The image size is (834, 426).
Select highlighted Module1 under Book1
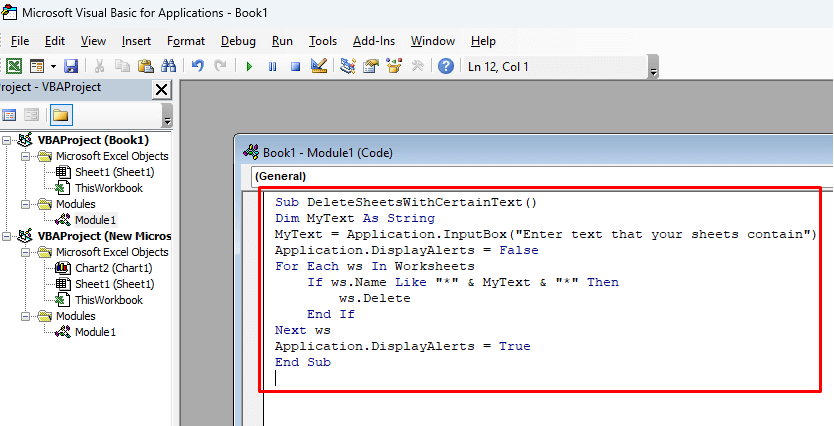95,220
